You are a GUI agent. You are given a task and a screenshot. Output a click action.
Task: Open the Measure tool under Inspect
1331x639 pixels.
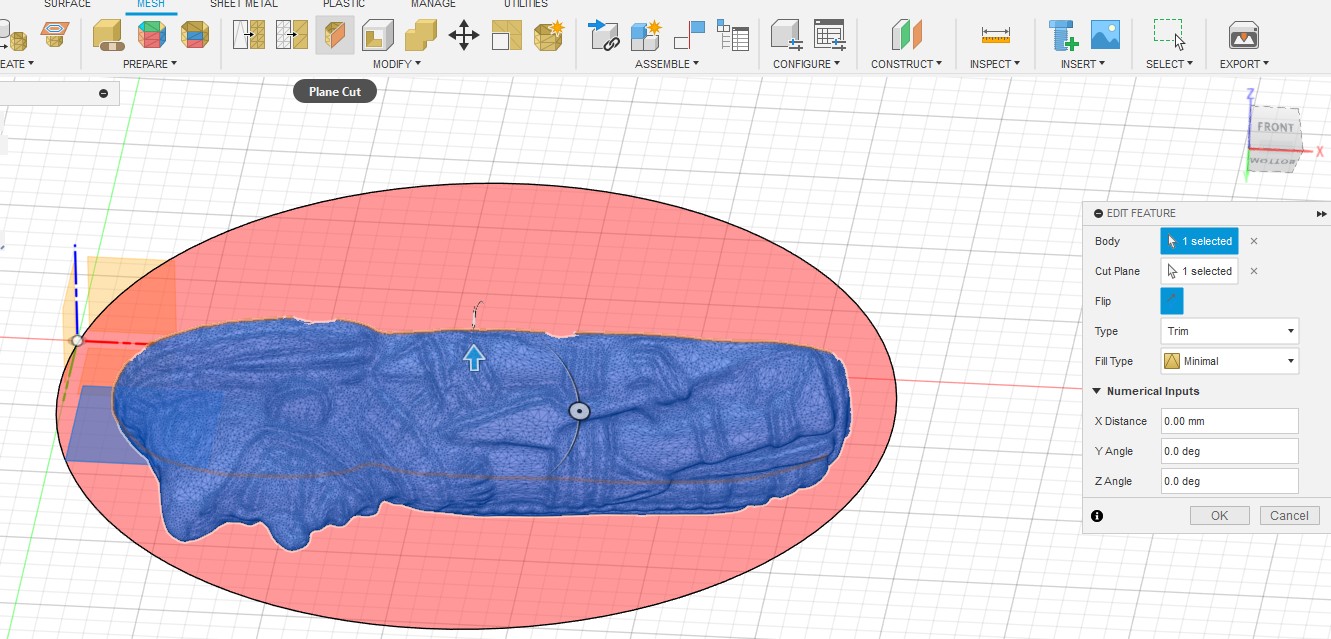995,36
